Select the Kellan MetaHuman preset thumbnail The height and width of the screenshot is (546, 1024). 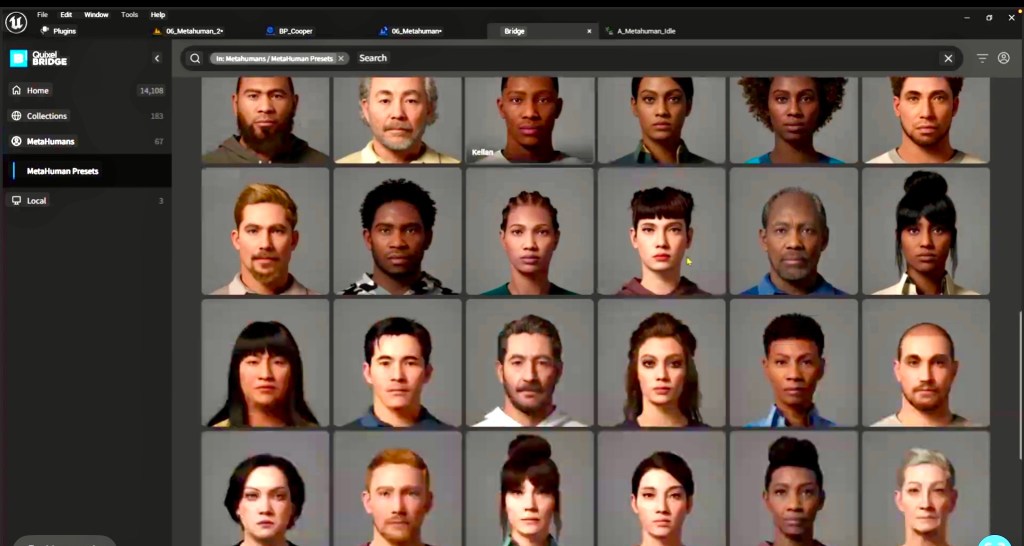(529, 120)
